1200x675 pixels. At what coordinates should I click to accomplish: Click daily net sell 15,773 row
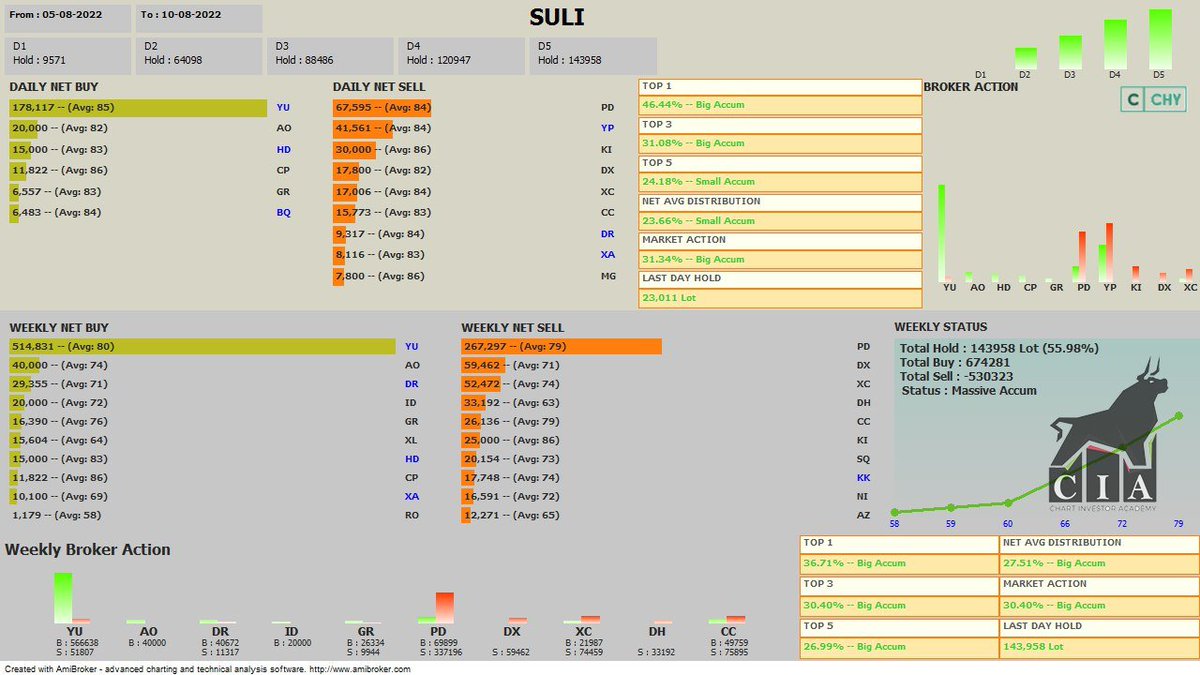click(475, 212)
